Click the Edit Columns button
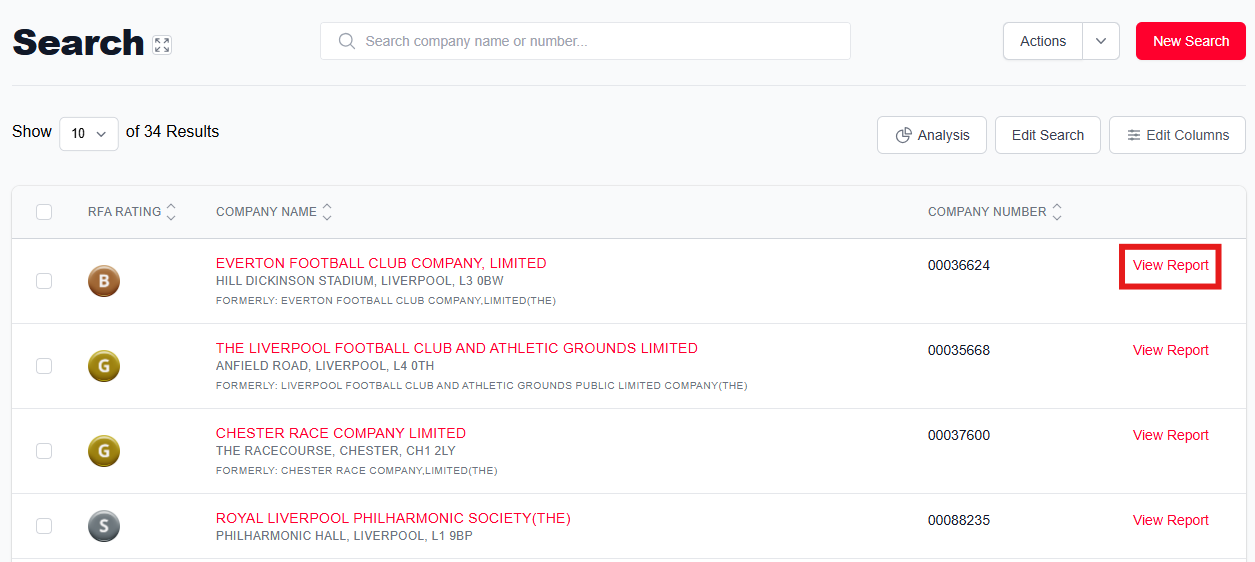1255x562 pixels. [1177, 135]
